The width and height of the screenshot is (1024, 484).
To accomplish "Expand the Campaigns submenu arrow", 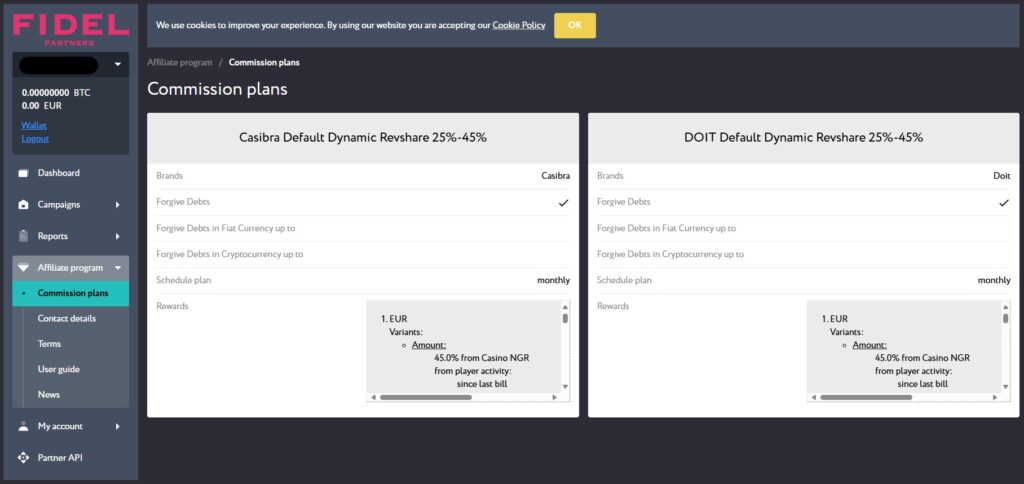I will (x=118, y=204).
